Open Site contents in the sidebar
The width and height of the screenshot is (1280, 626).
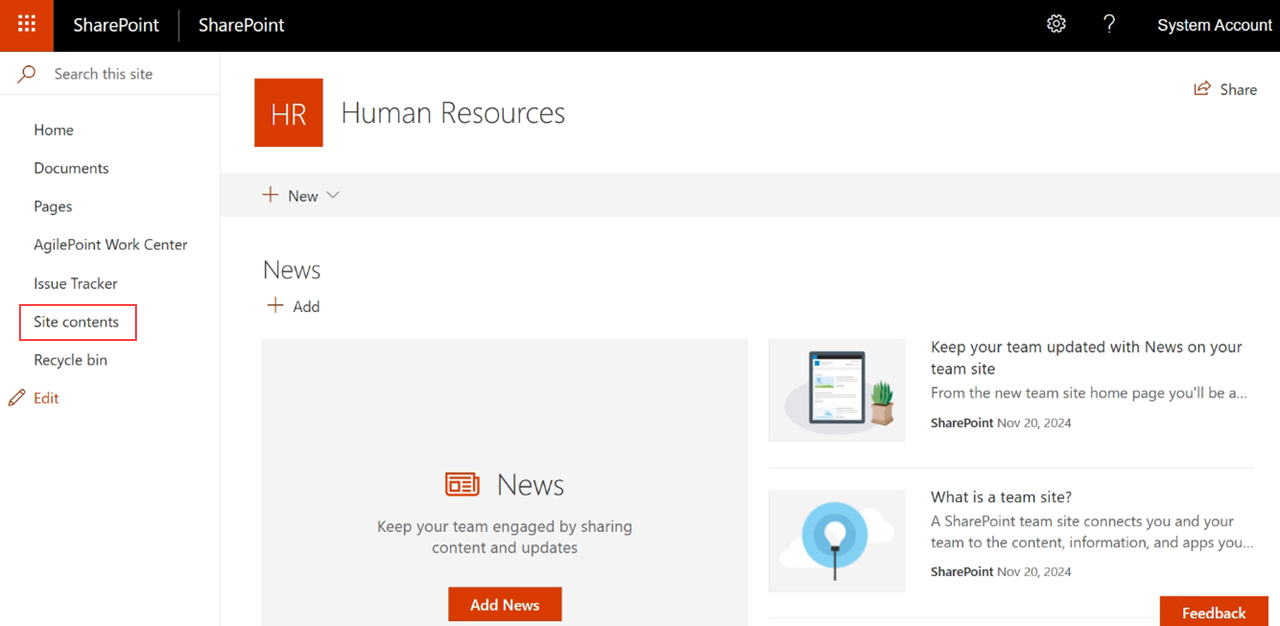(x=76, y=322)
